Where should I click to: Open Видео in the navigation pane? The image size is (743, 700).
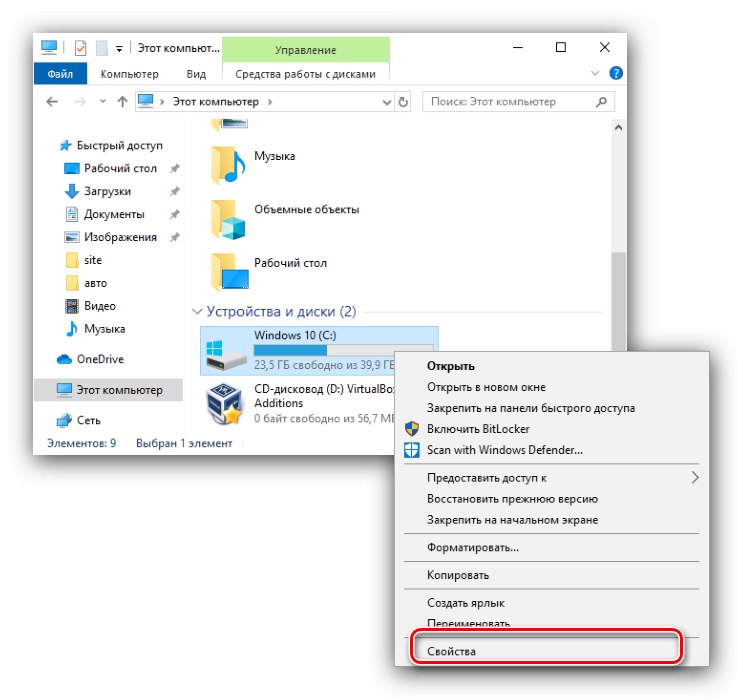tap(100, 306)
